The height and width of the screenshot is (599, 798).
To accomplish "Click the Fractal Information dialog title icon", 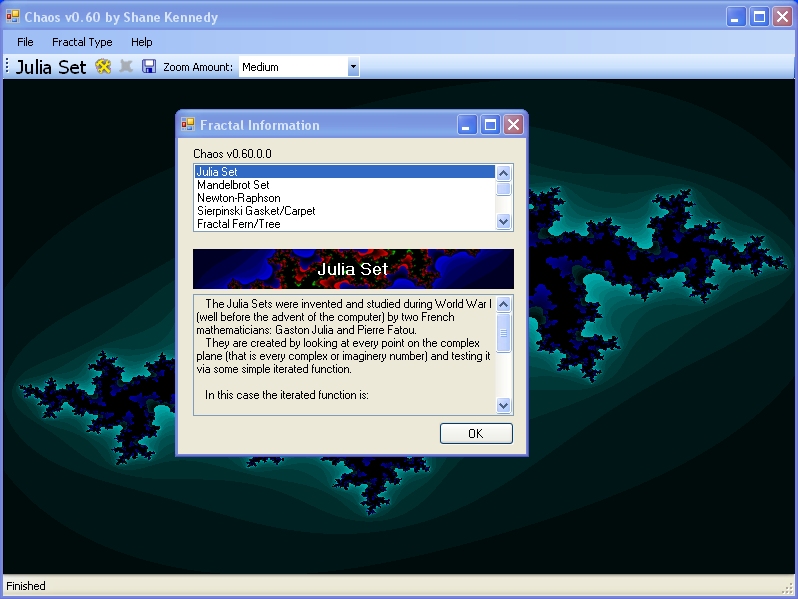I will tap(188, 125).
